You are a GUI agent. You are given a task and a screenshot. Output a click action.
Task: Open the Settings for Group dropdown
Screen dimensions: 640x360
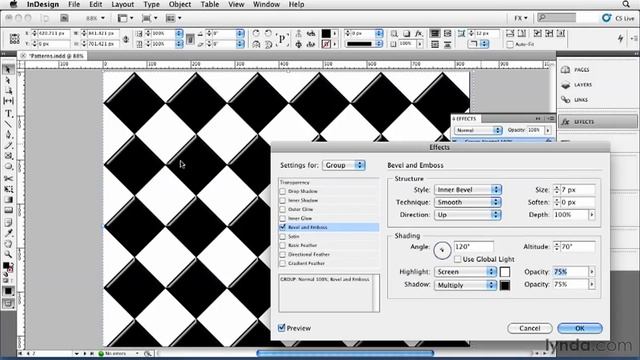pos(344,165)
